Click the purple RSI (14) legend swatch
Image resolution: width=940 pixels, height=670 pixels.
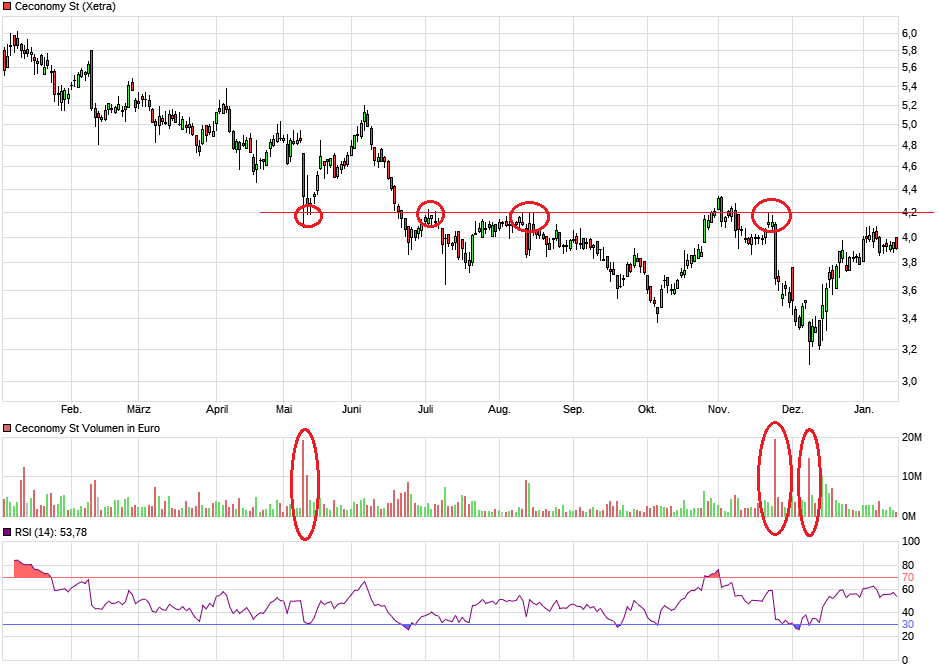tap(7, 532)
